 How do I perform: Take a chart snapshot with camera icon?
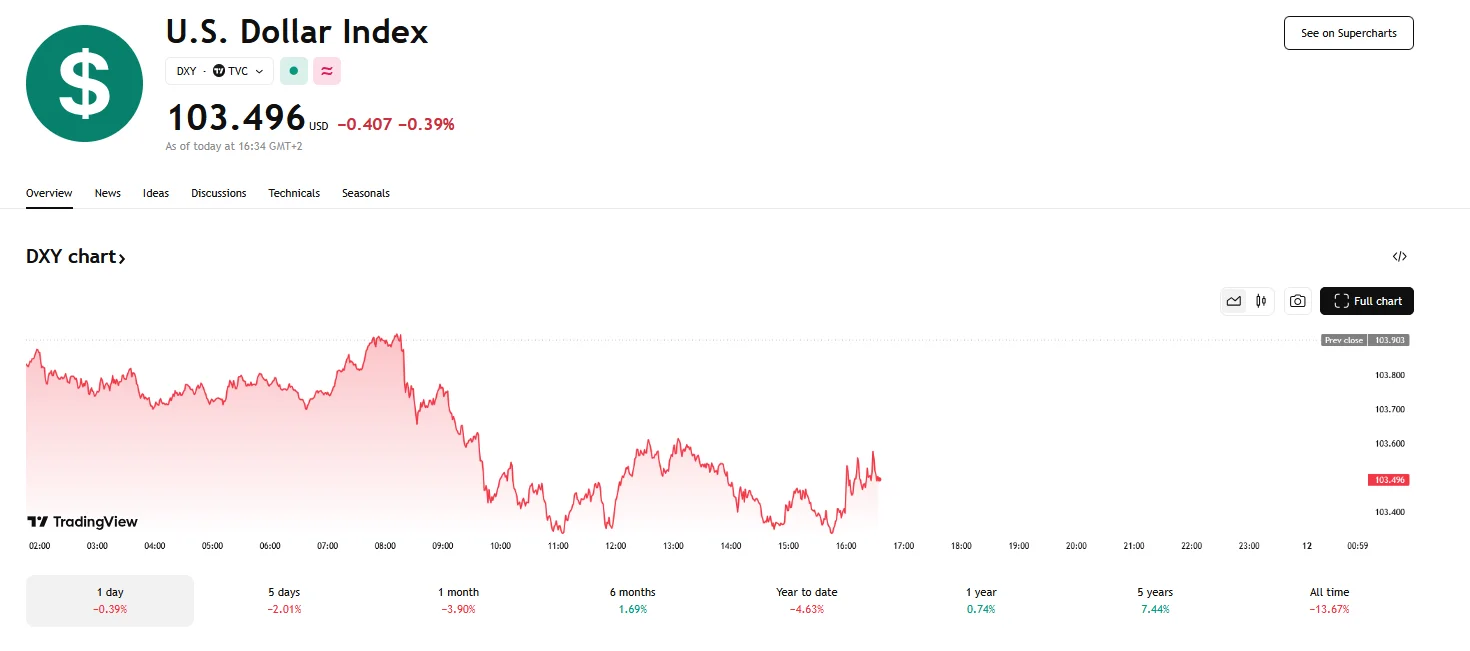[x=1297, y=301]
